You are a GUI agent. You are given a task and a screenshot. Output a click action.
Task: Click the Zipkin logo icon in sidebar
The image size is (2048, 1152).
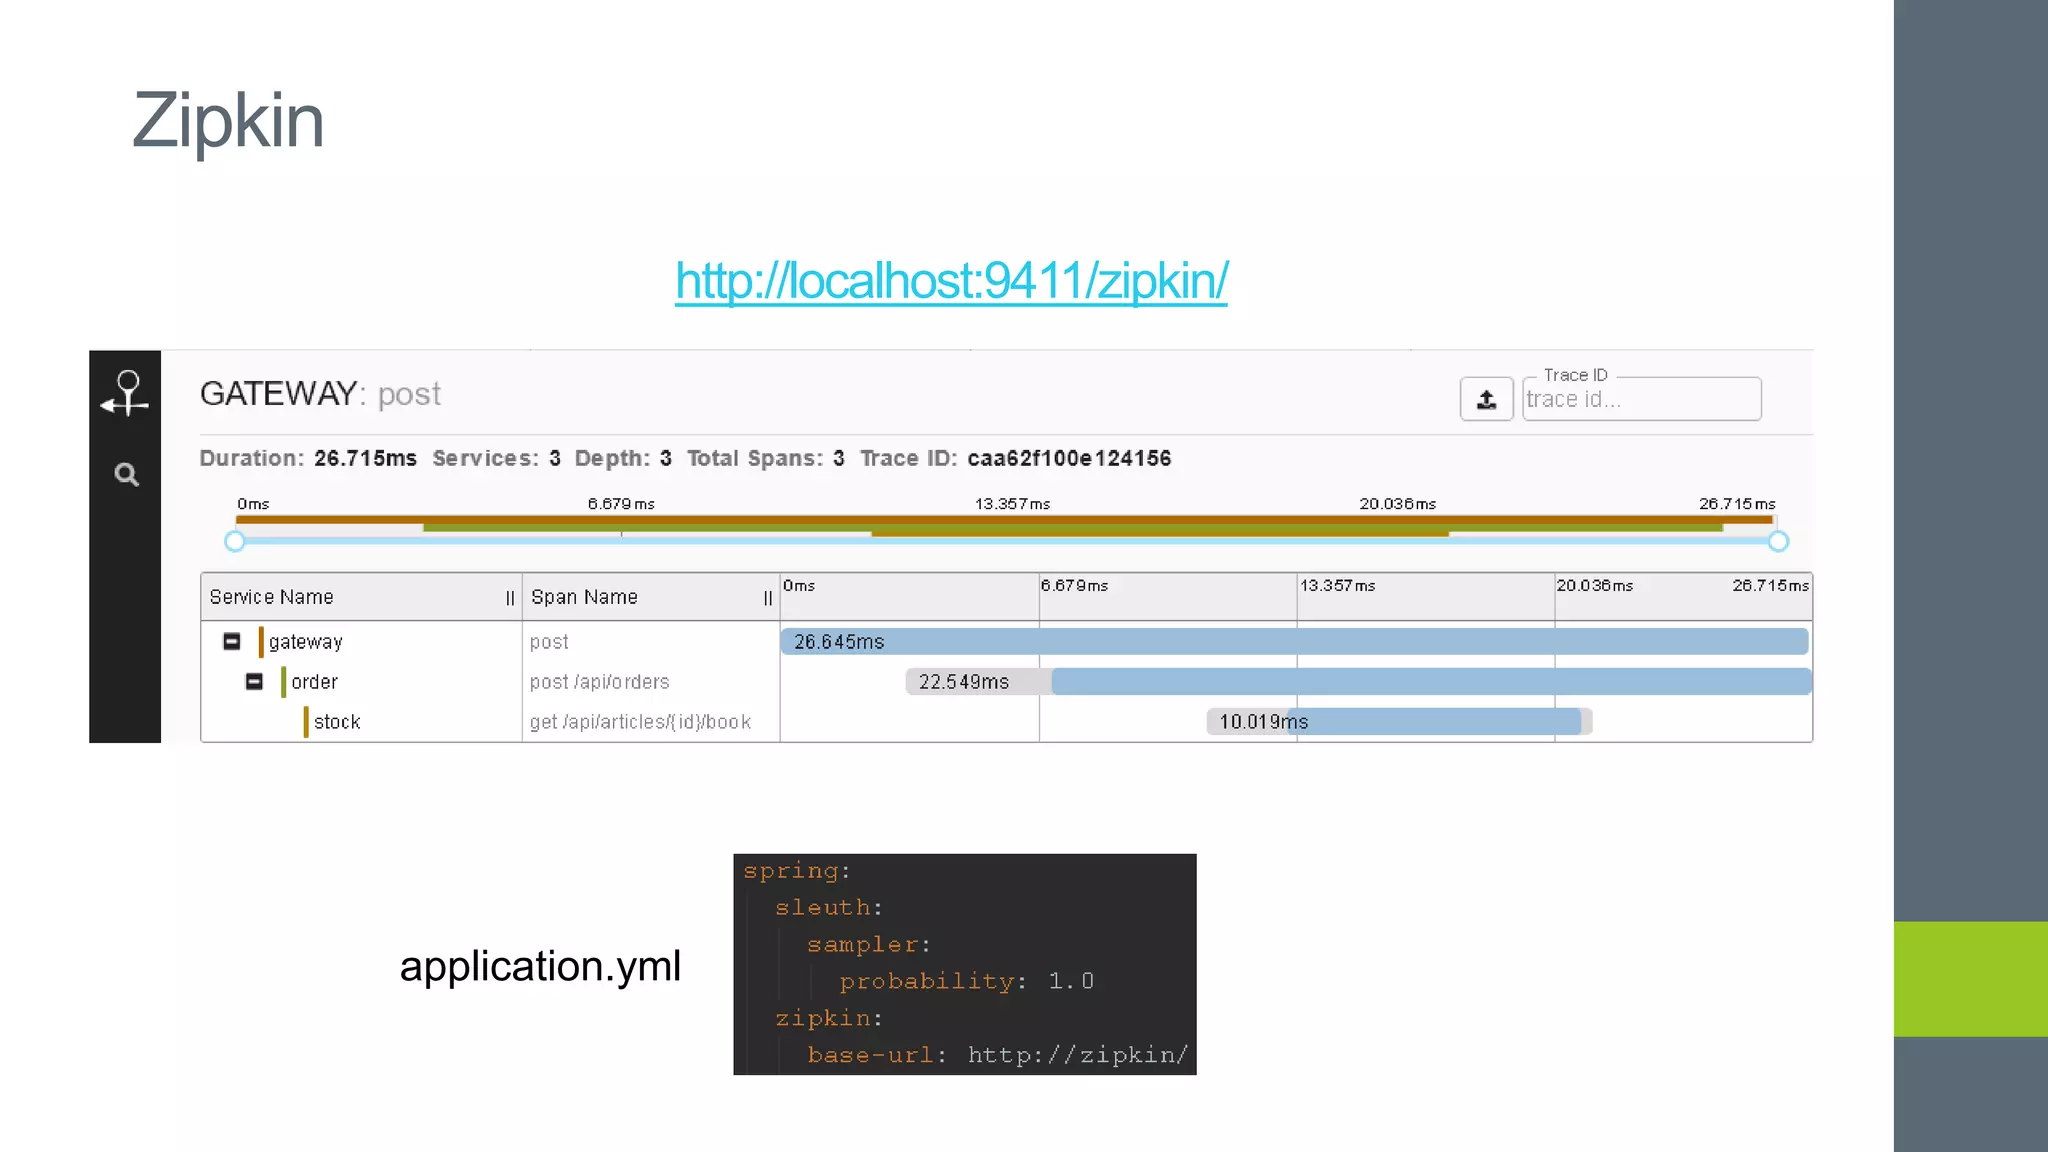tap(126, 393)
